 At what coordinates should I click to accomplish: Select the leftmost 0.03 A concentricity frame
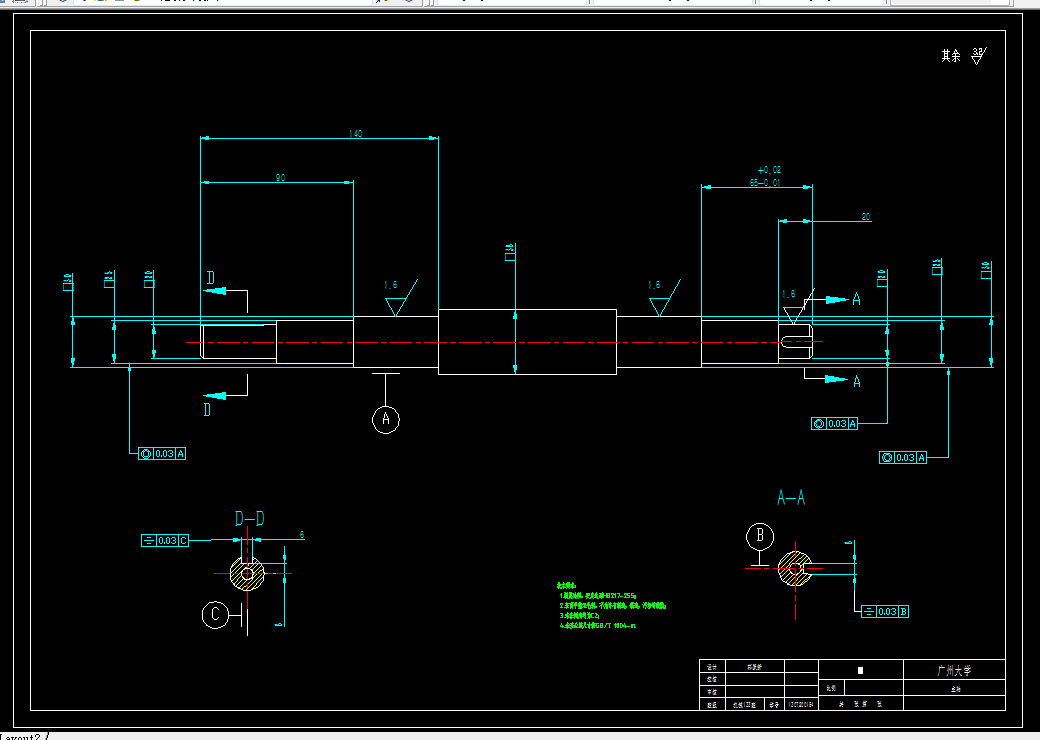coord(162,454)
